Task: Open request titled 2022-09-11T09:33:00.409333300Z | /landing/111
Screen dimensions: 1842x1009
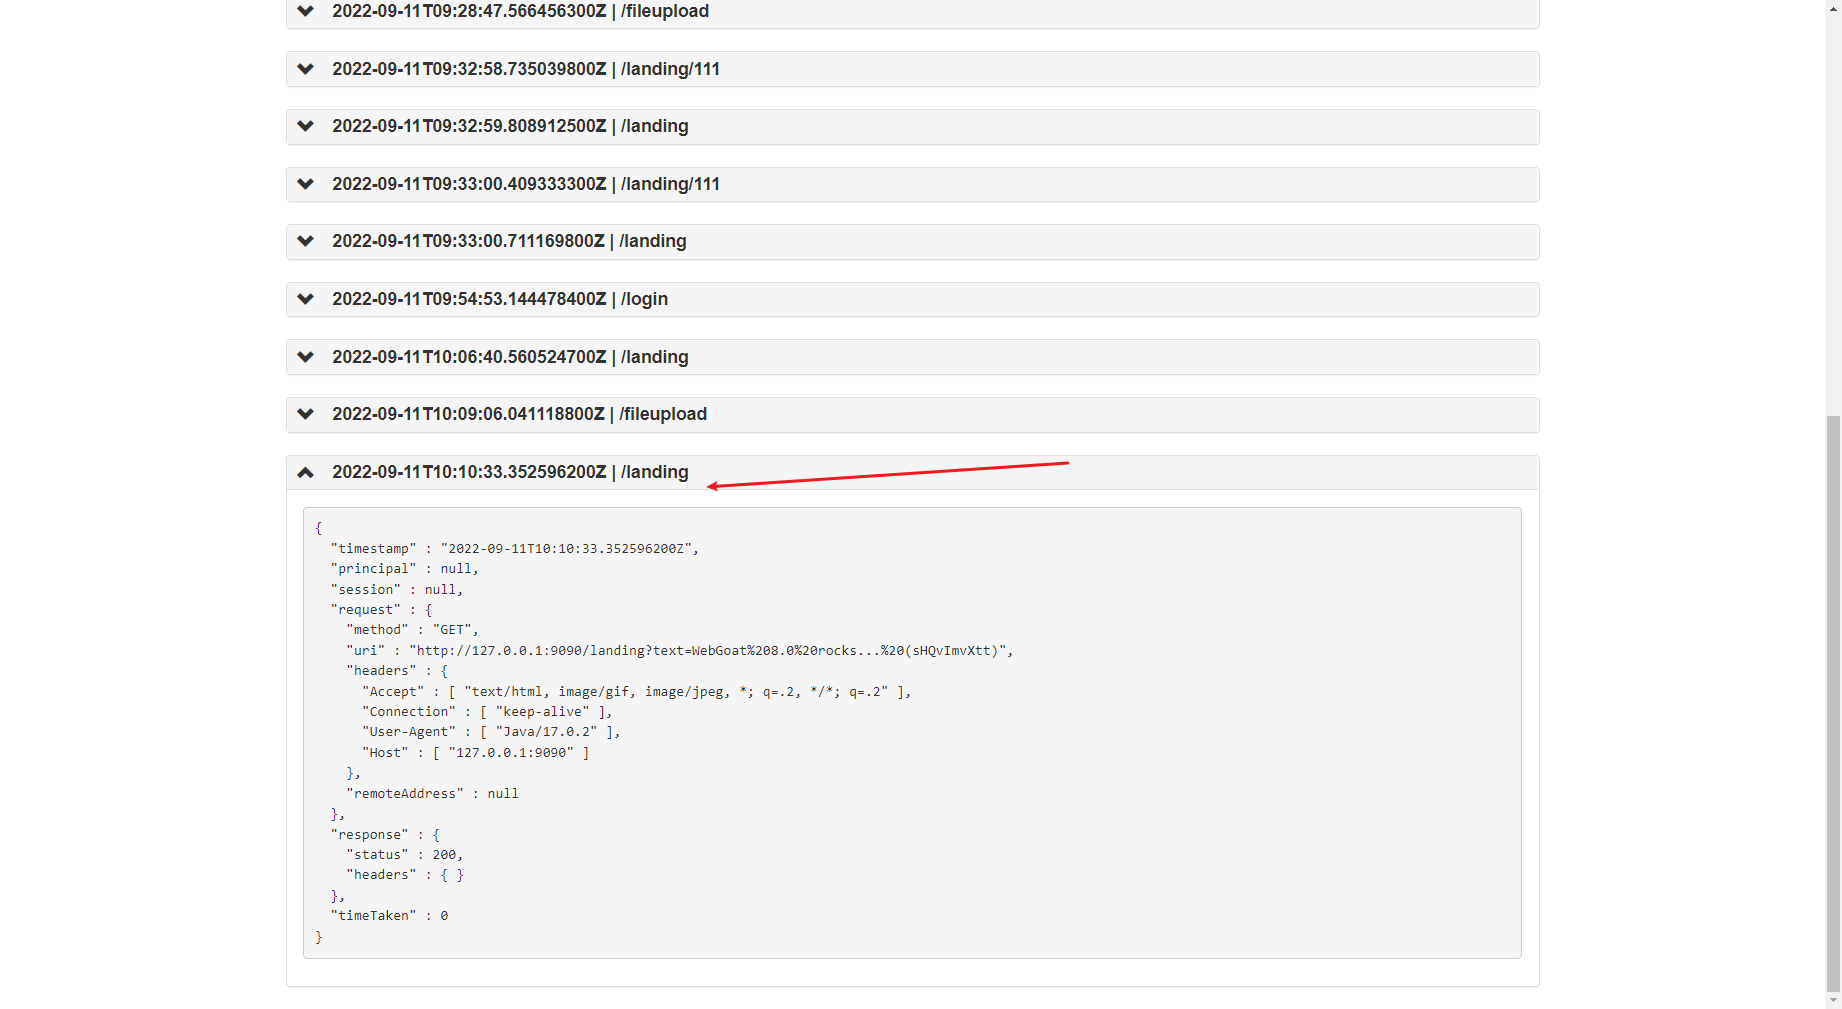Action: click(526, 184)
